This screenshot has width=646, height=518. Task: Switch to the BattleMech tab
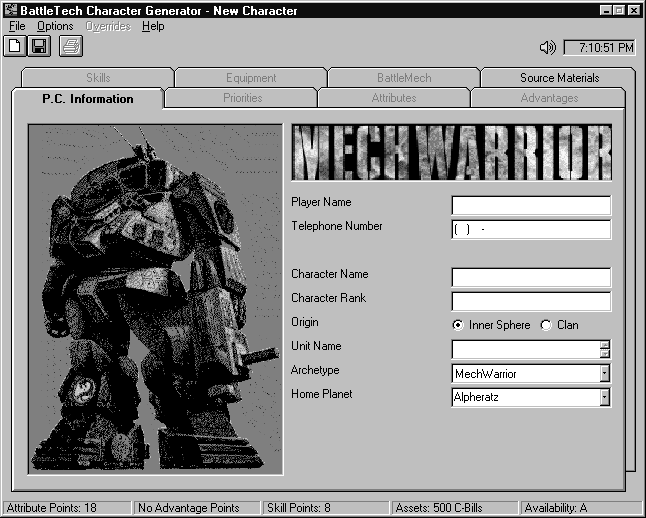click(x=404, y=77)
